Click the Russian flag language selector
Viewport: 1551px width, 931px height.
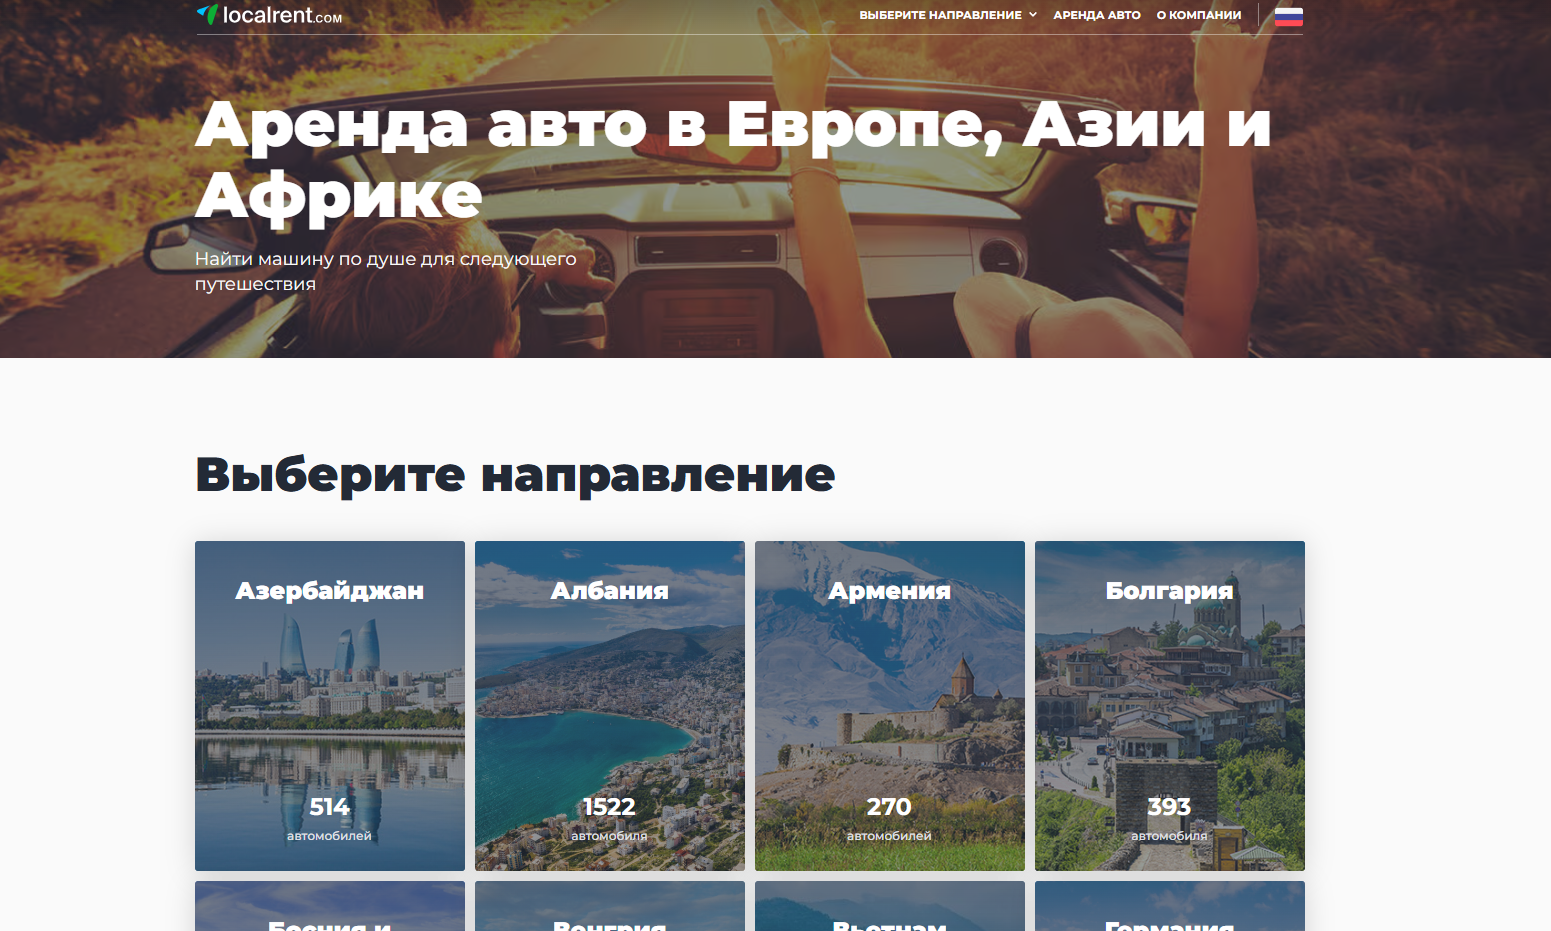click(1288, 16)
